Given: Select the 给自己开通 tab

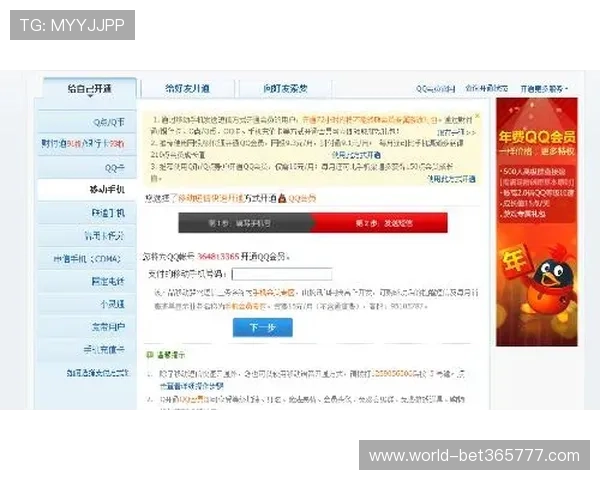Looking at the screenshot, I should click(x=90, y=89).
